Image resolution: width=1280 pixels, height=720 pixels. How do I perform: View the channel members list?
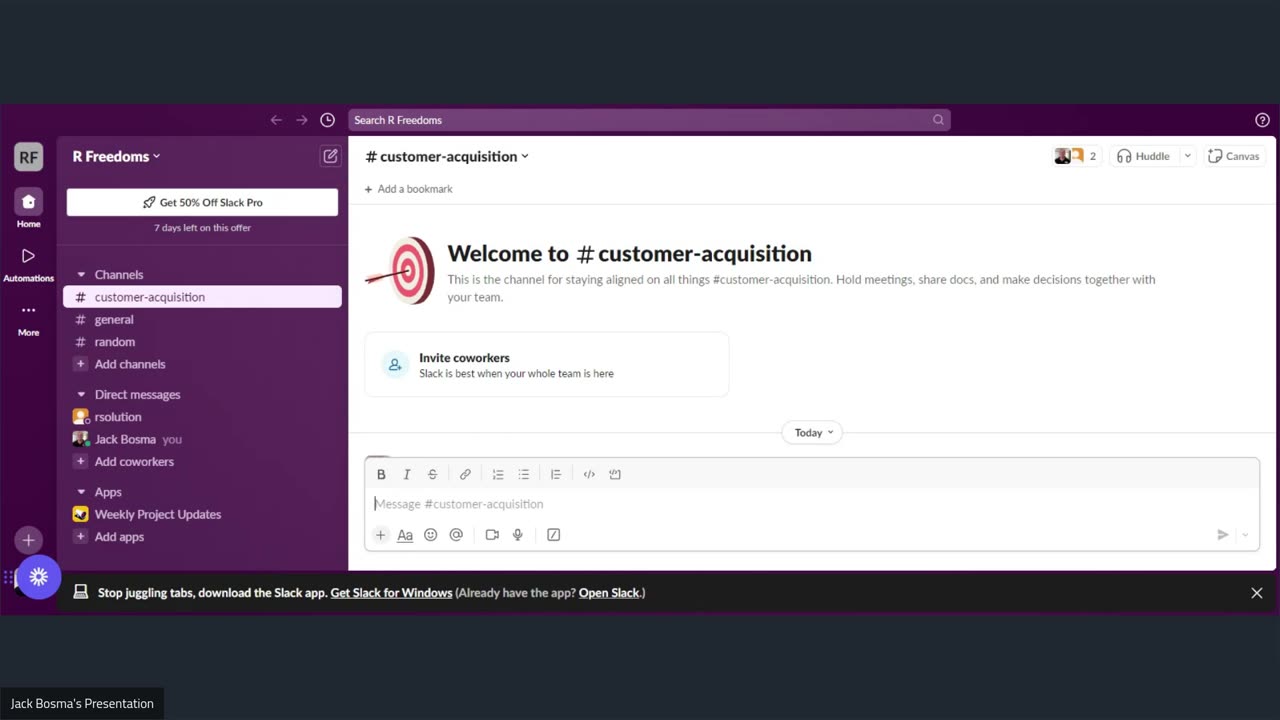tap(1076, 156)
